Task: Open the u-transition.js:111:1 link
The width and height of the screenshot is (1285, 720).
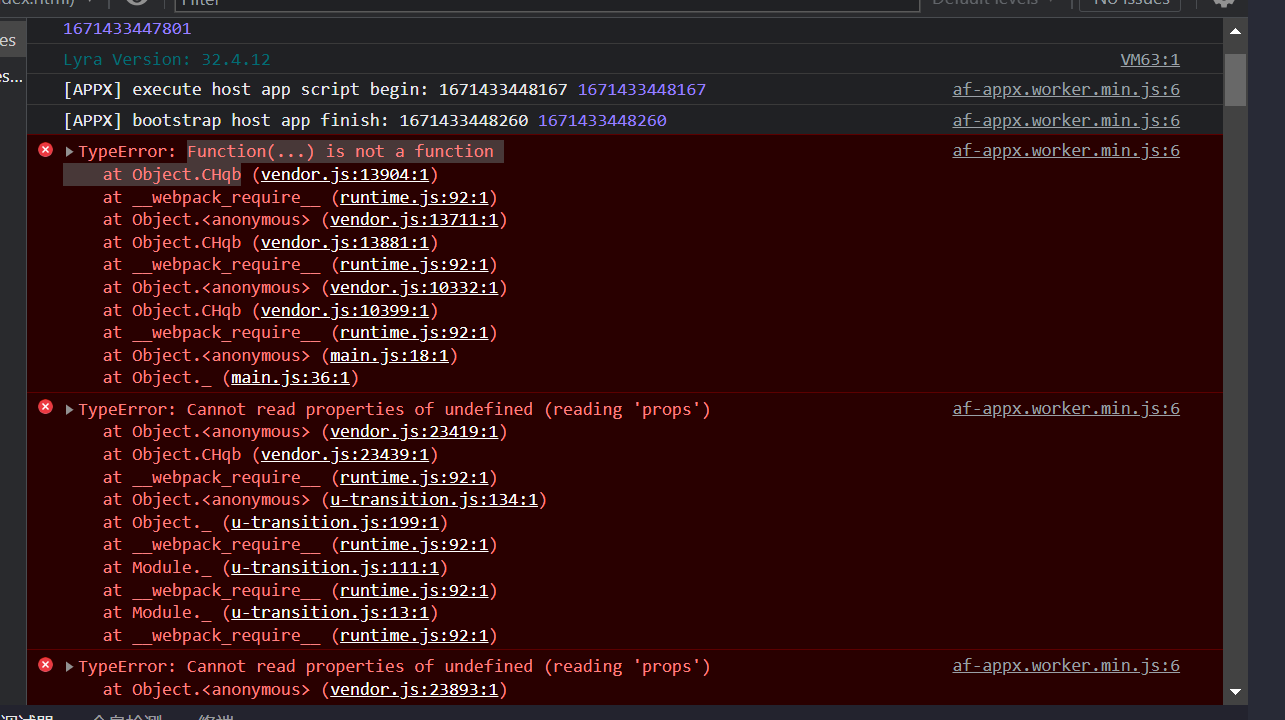Action: point(335,568)
